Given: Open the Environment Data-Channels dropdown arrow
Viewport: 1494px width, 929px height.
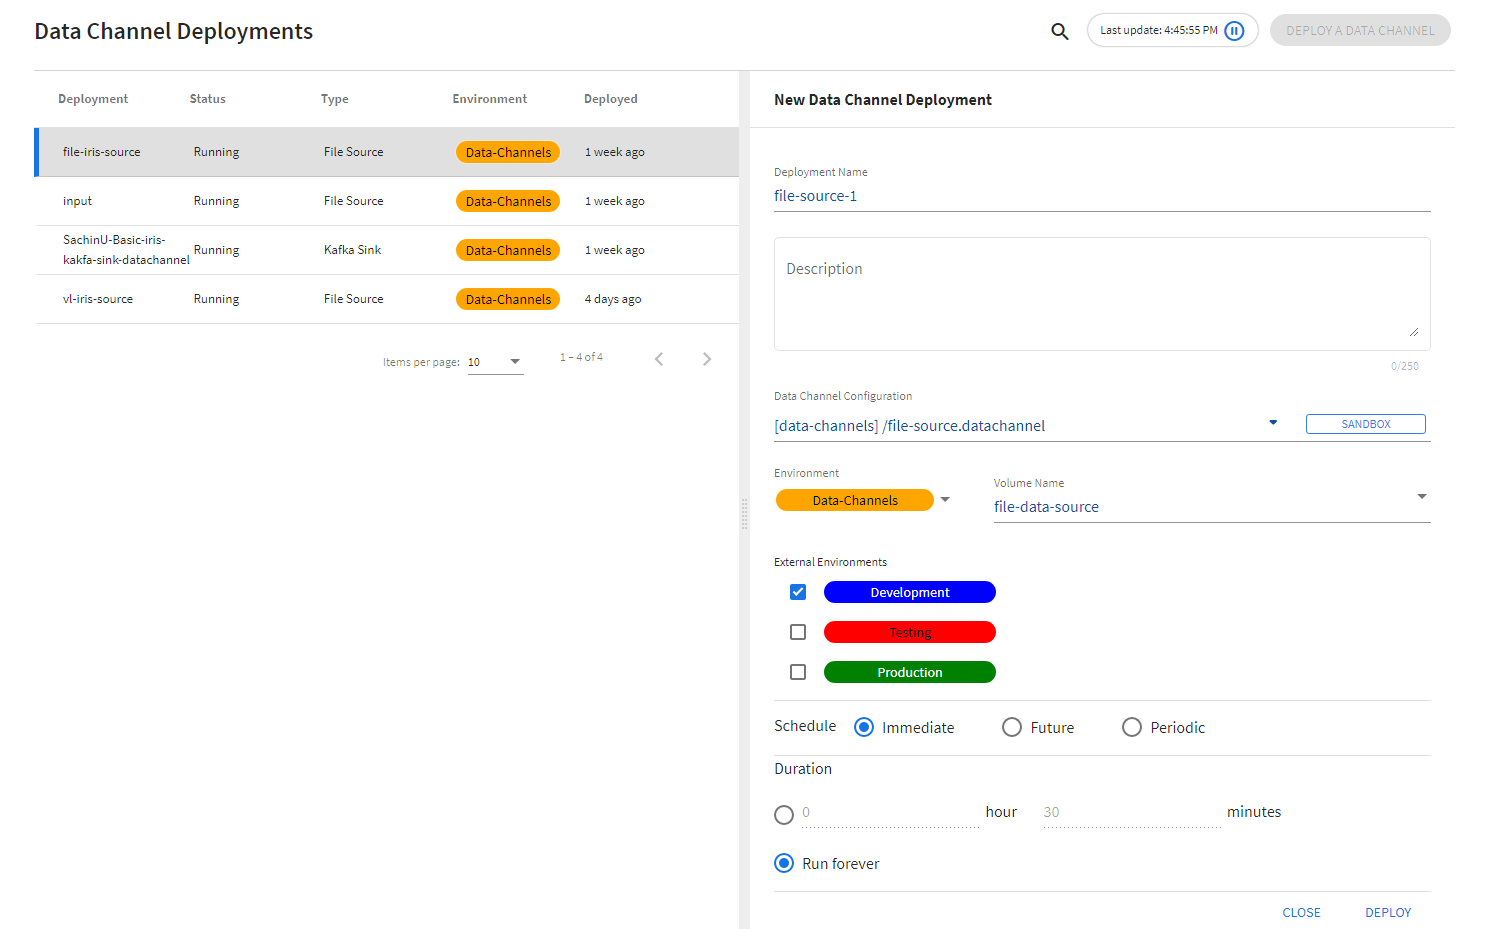Looking at the screenshot, I should click(x=945, y=500).
